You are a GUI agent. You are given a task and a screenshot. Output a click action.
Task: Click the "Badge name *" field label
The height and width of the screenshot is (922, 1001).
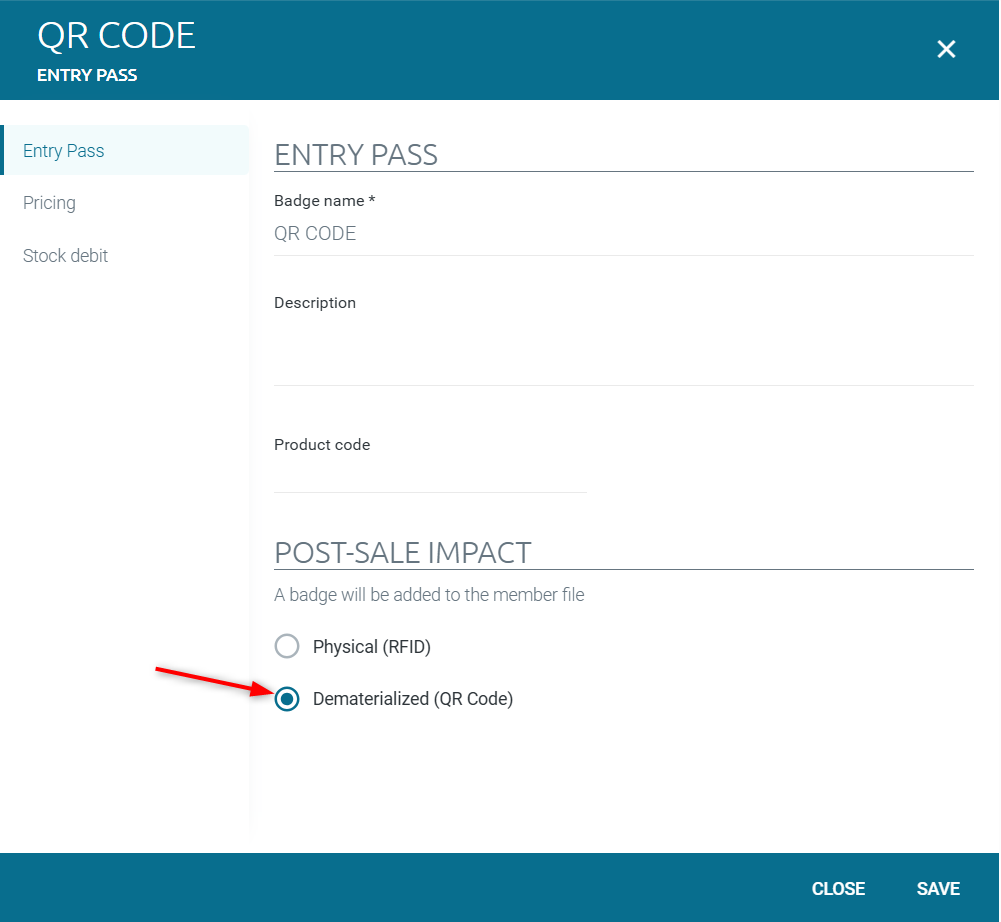click(324, 201)
